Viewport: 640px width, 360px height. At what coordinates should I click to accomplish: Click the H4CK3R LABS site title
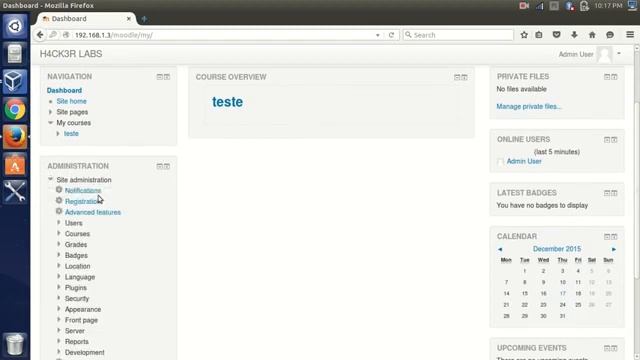pyautogui.click(x=71, y=54)
